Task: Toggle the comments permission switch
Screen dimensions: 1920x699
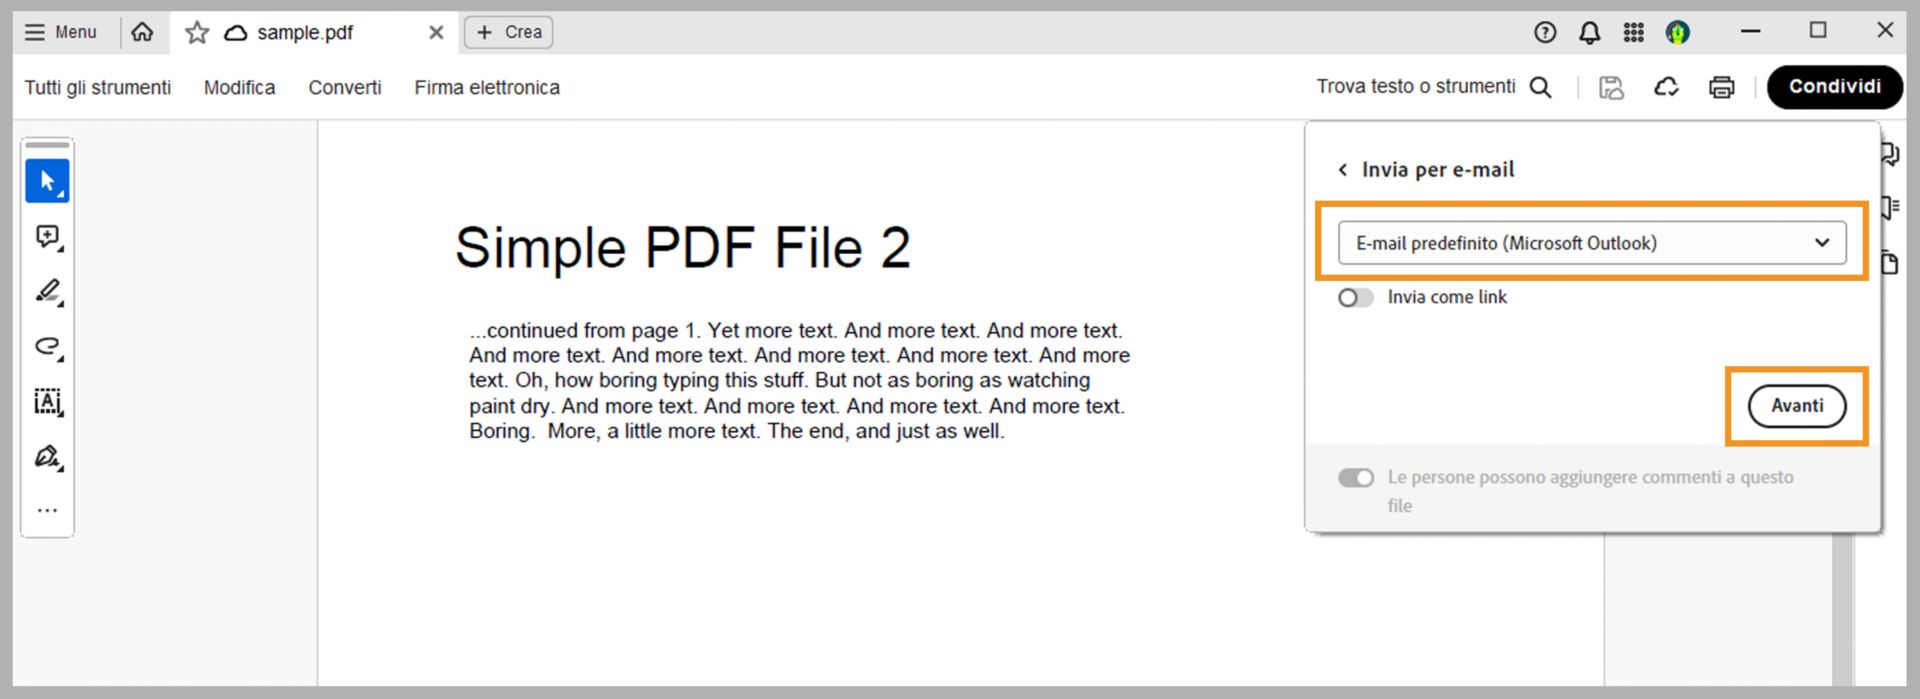Action: coord(1355,478)
